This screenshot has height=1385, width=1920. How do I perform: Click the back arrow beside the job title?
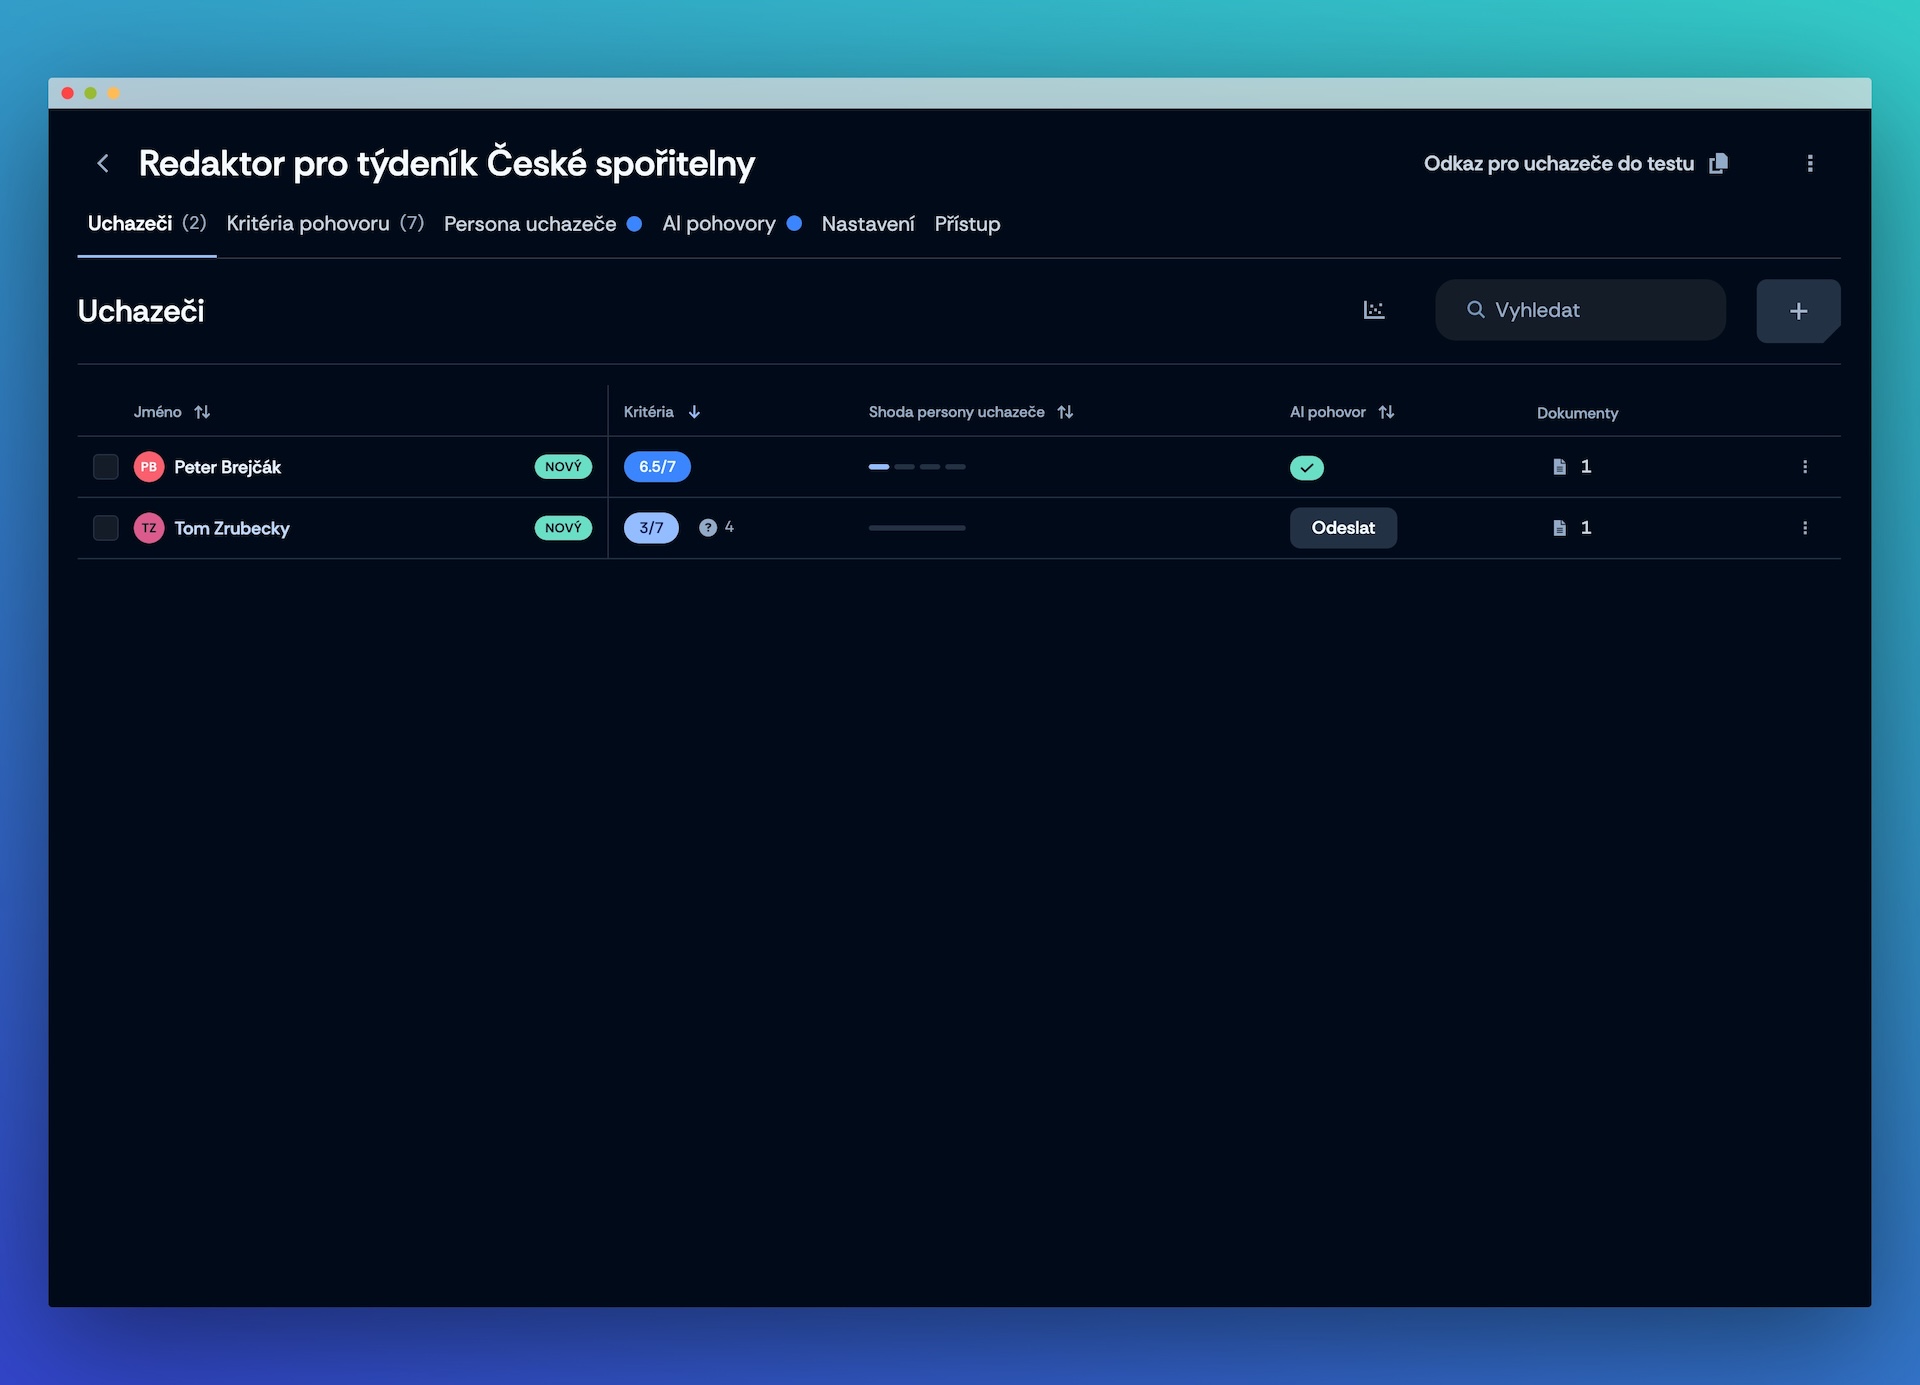[103, 163]
